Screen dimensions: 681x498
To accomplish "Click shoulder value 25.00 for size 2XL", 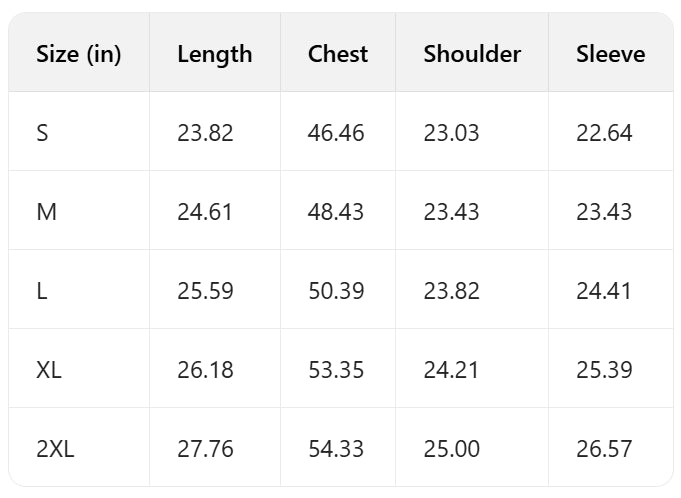I will pos(452,449).
